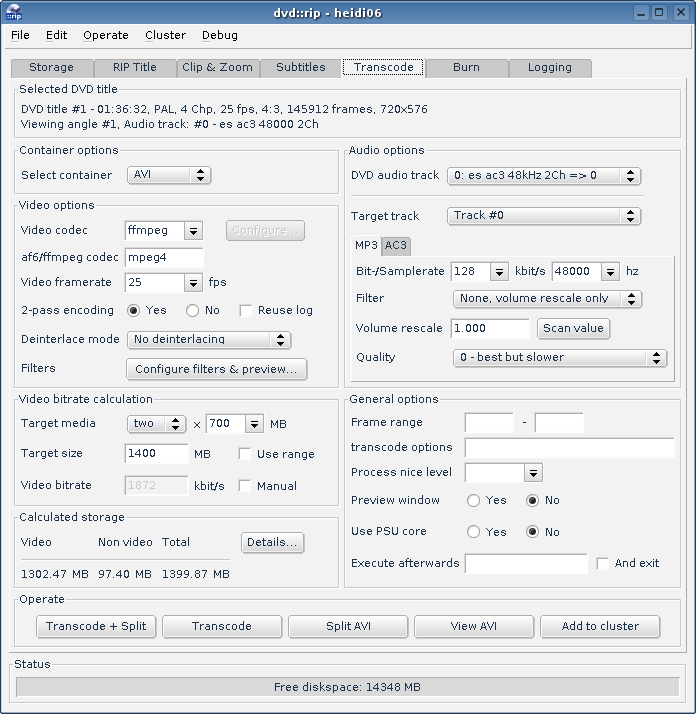Select No for Use PSU core

tap(532, 532)
